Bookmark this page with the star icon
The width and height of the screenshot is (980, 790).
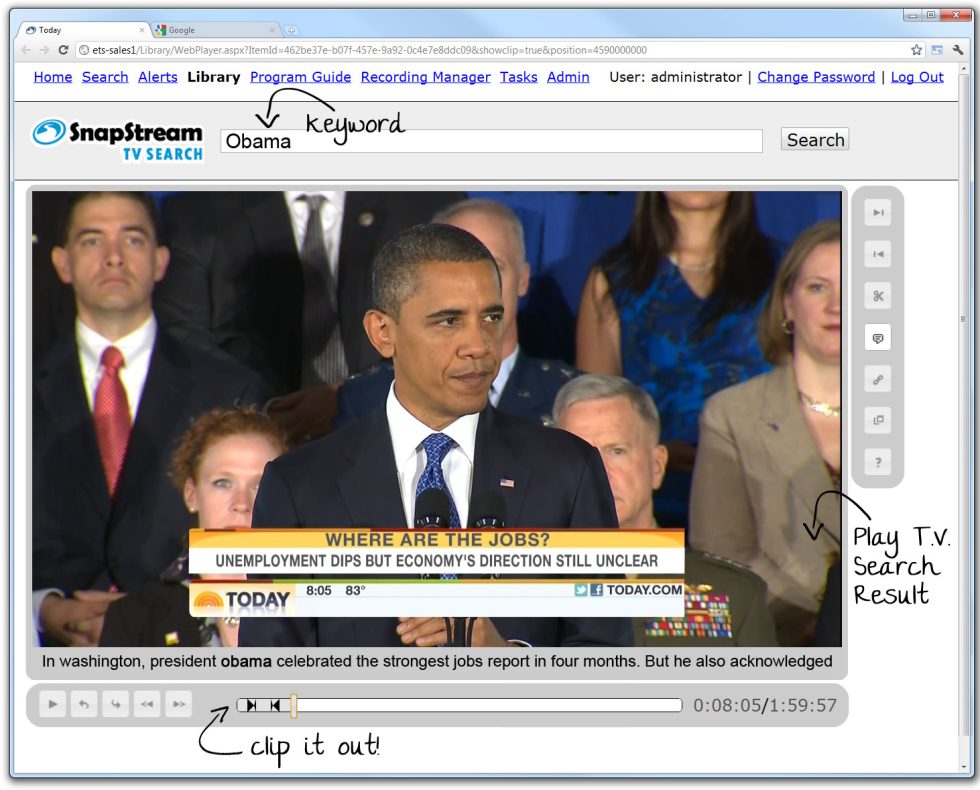[x=916, y=50]
